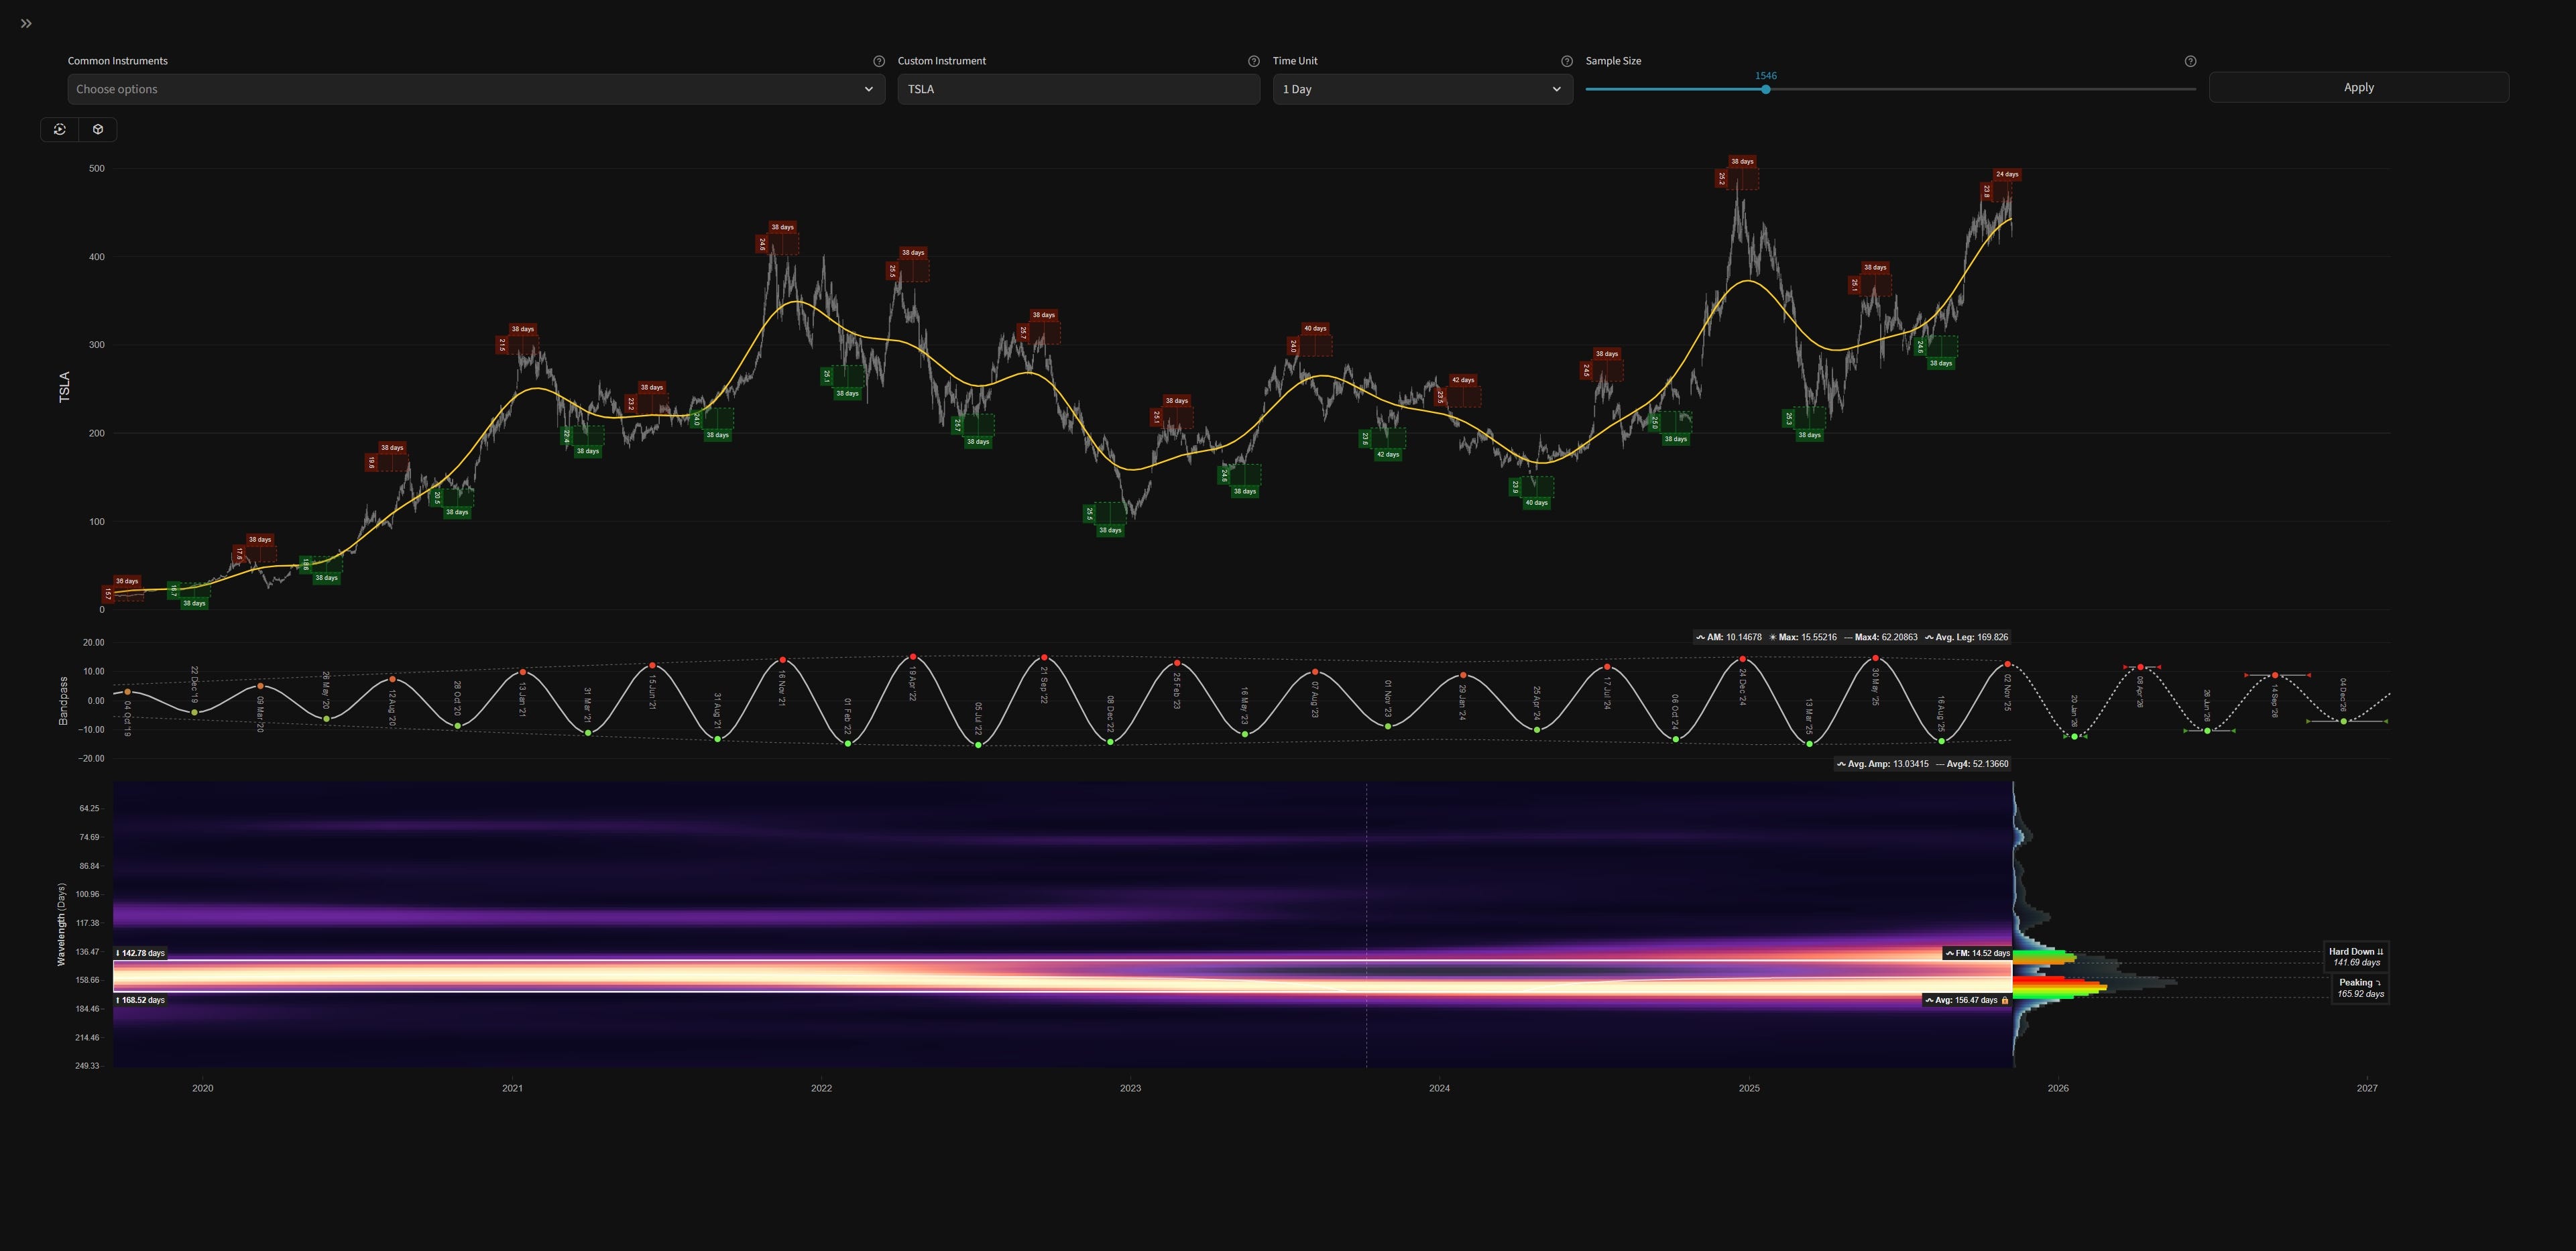2576x1251 pixels.
Task: Click the 02 Nov '25 bandpass peak marker
Action: click(2007, 664)
